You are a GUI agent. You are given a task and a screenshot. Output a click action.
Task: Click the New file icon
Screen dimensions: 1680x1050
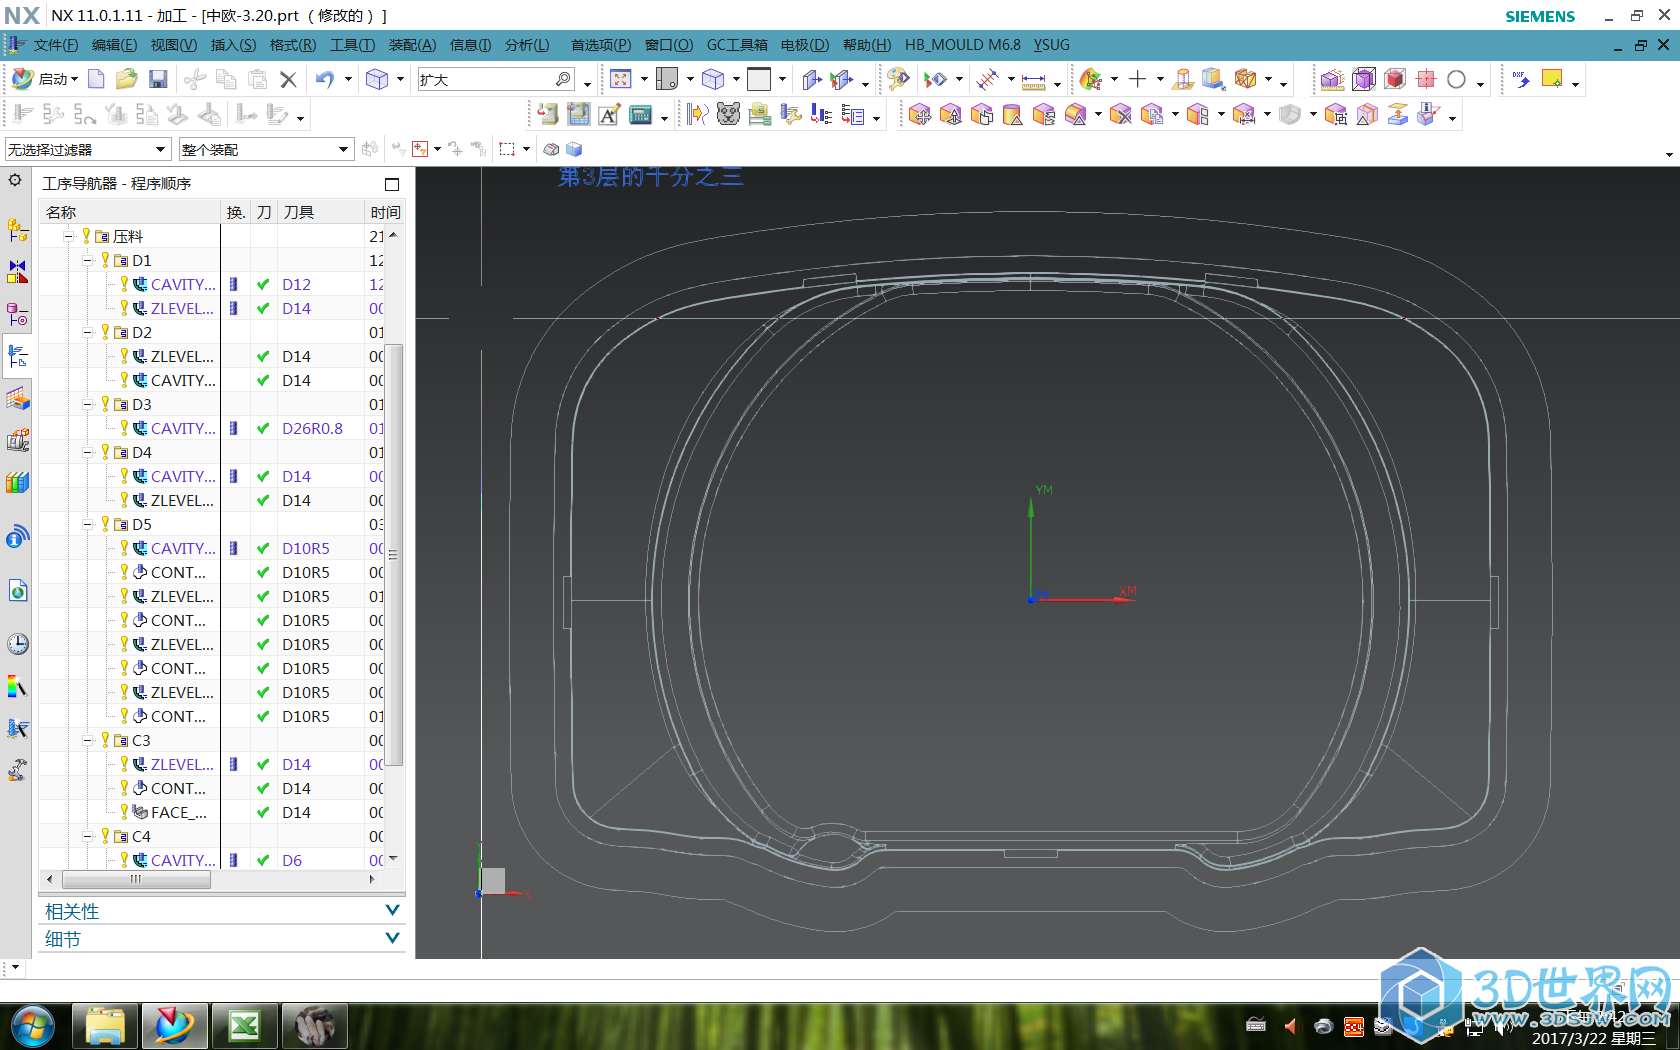(x=96, y=79)
